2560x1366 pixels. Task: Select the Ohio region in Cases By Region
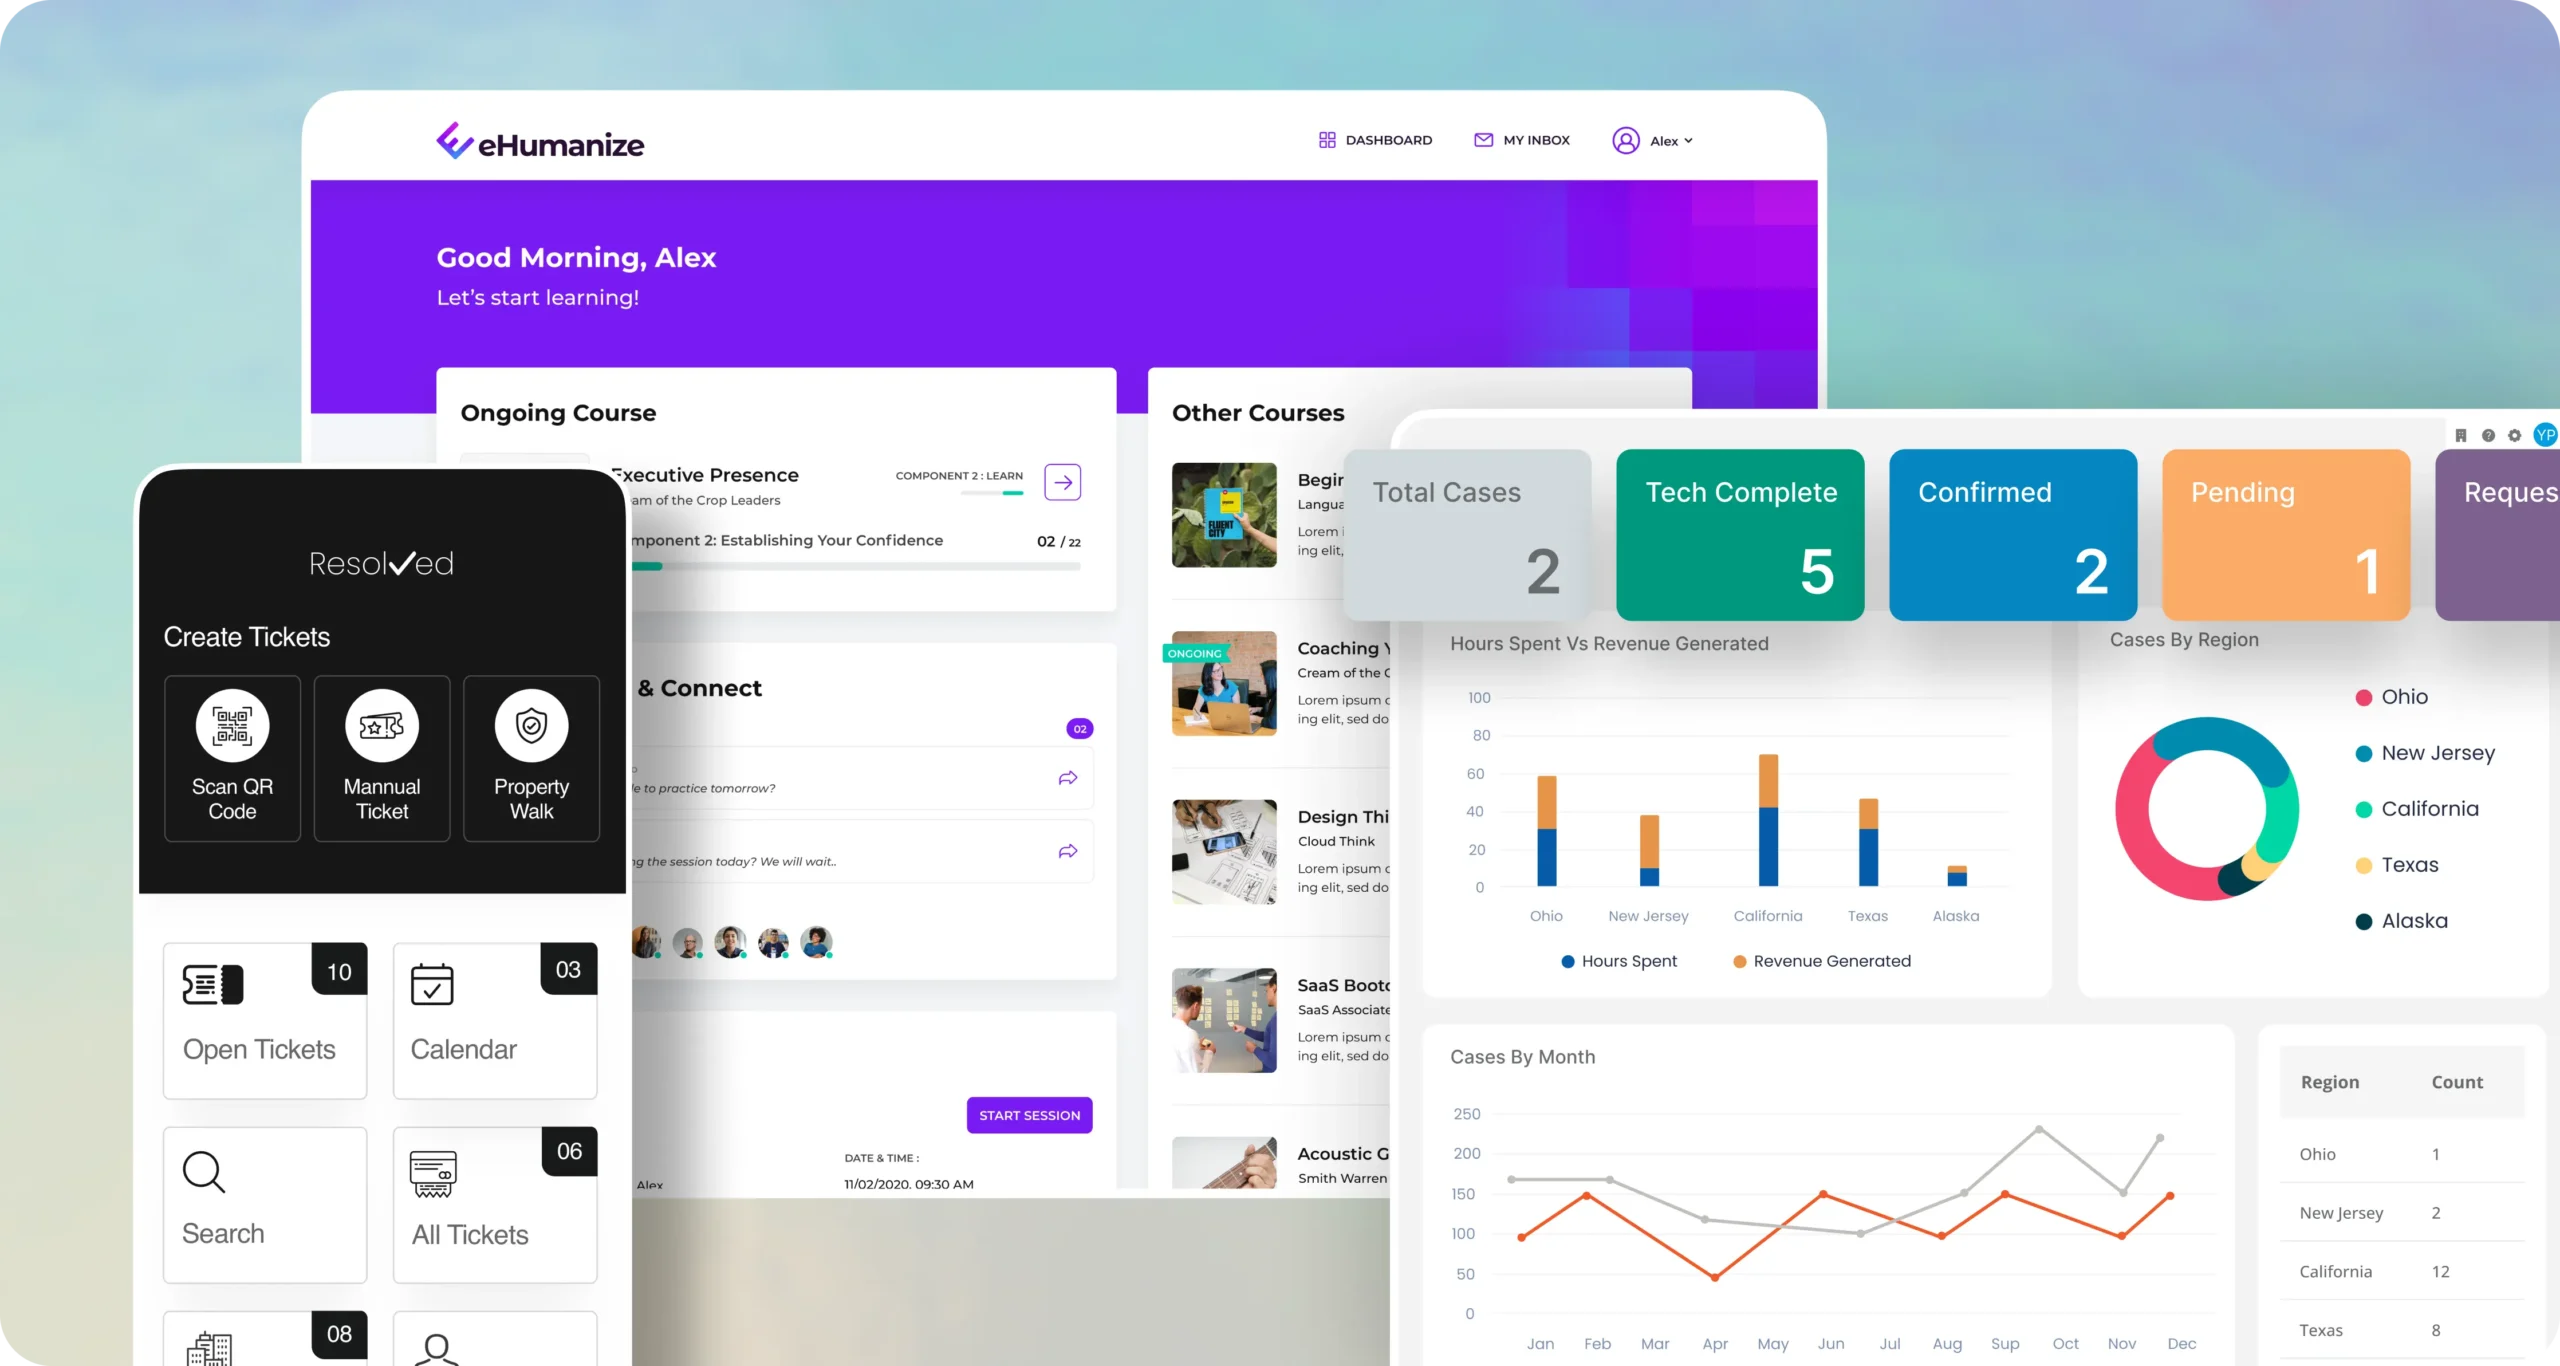(x=2406, y=696)
